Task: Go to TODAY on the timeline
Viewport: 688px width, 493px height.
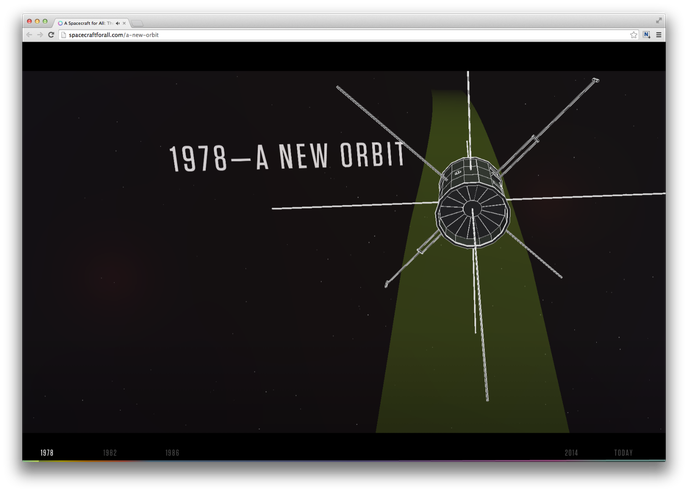Action: [x=623, y=453]
